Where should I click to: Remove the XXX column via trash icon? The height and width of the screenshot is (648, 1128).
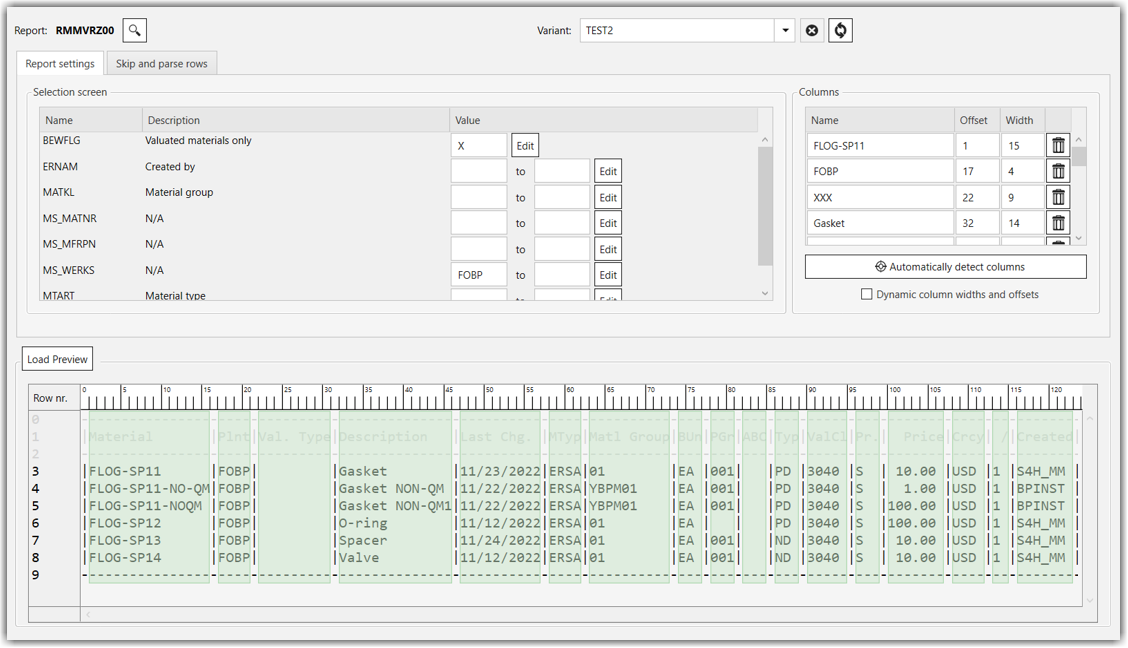(1058, 198)
